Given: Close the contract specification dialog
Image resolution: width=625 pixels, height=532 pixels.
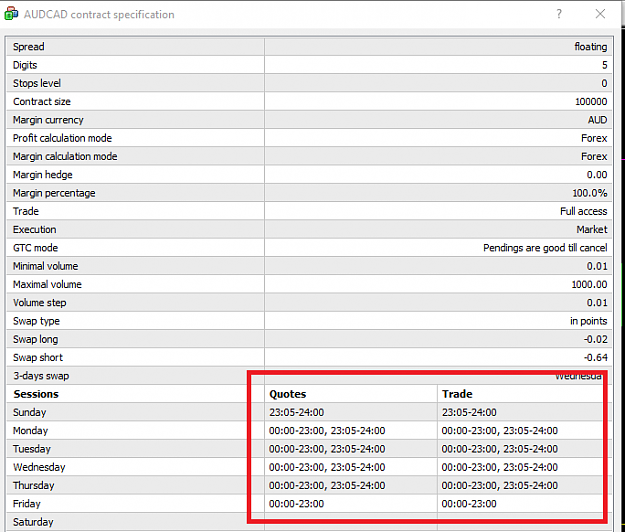Looking at the screenshot, I should pyautogui.click(x=600, y=14).
